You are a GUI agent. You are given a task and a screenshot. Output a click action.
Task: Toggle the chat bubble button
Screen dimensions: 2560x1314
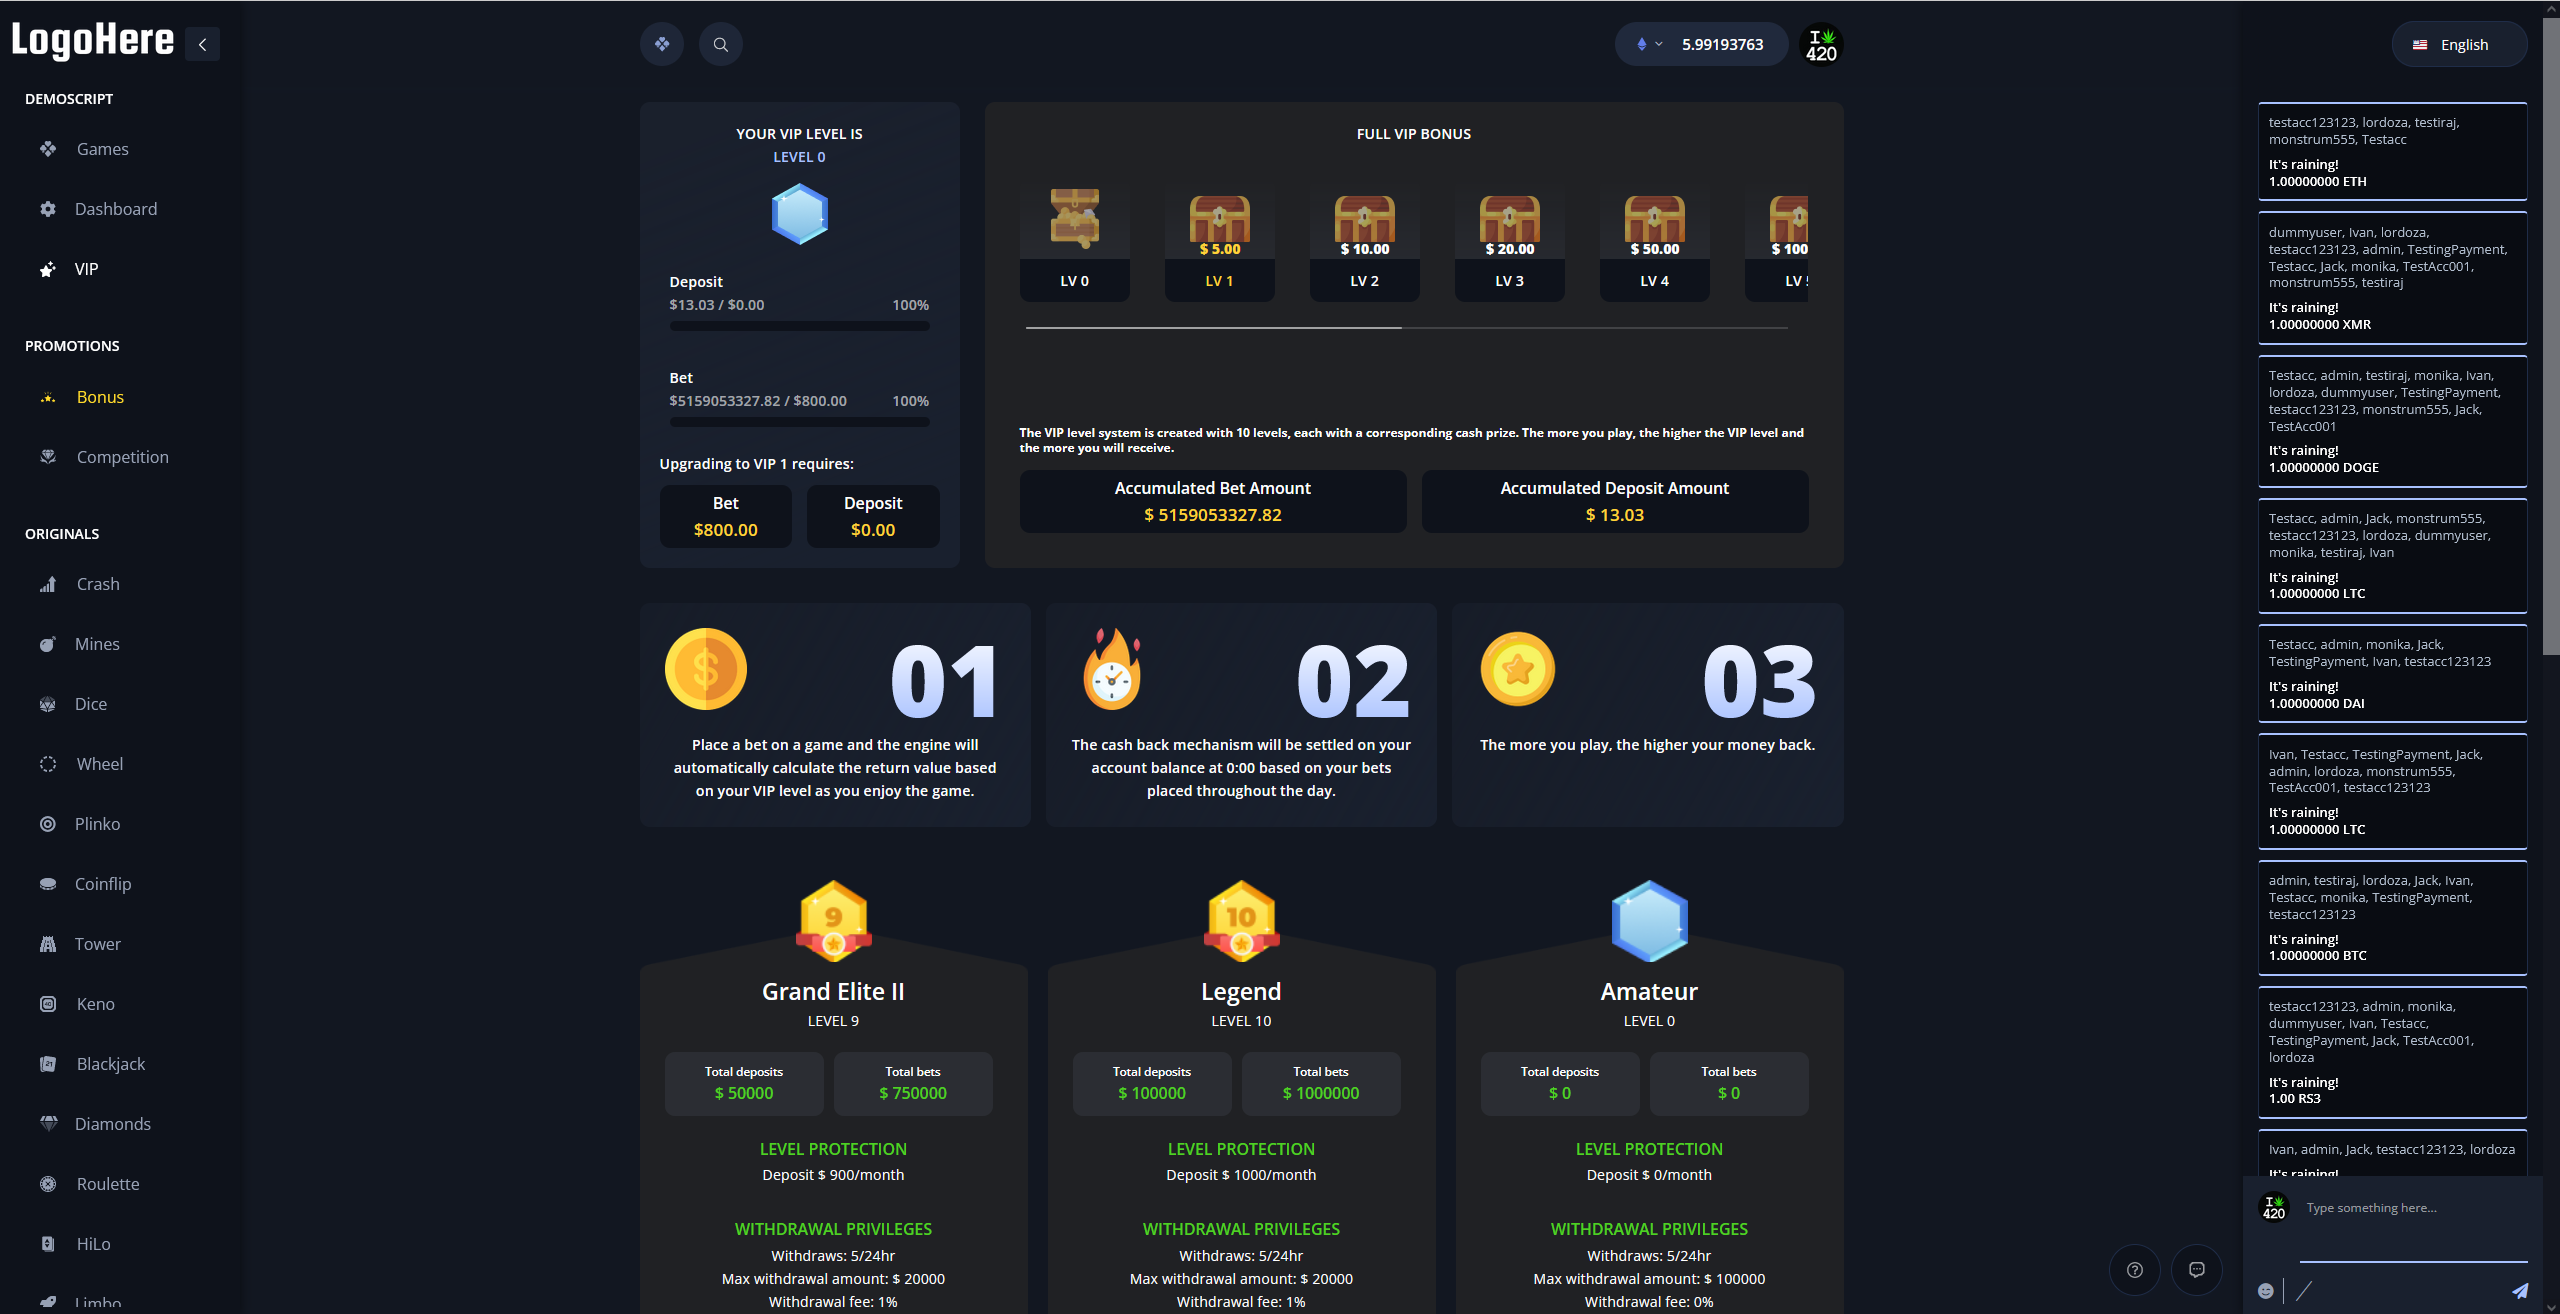click(2196, 1270)
